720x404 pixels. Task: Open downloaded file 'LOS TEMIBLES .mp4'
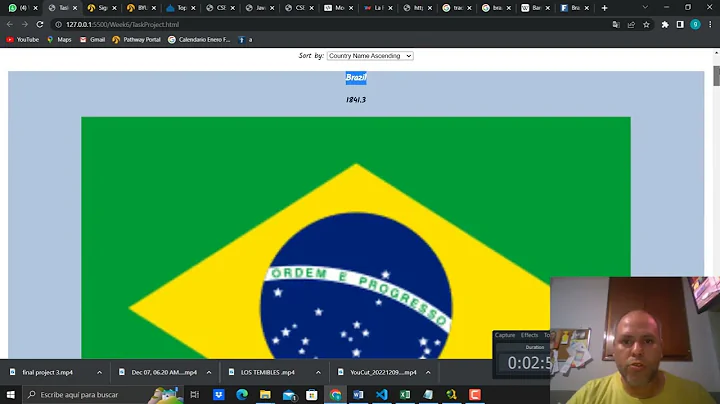pos(268,372)
